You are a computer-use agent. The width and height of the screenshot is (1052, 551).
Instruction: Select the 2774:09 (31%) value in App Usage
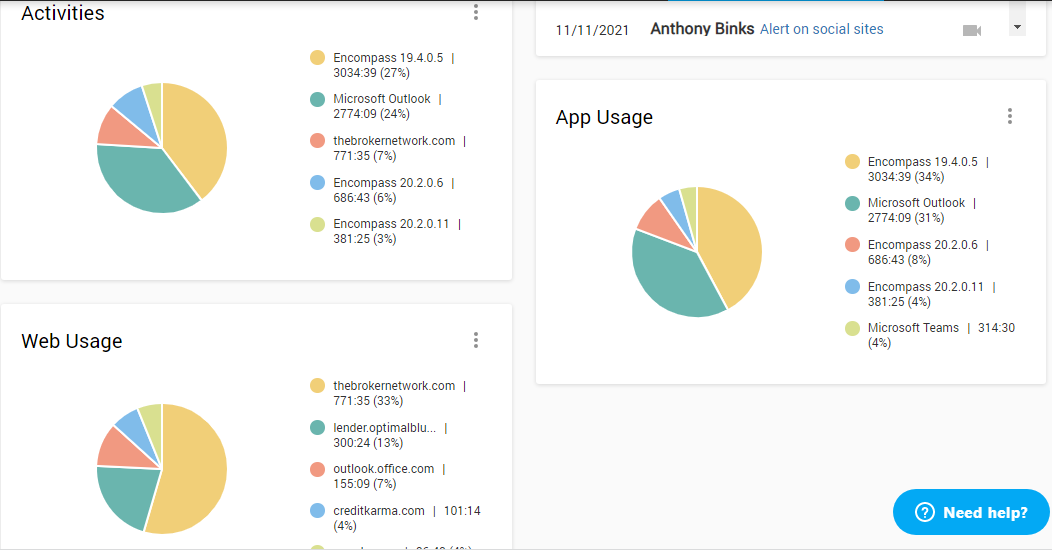coord(906,218)
